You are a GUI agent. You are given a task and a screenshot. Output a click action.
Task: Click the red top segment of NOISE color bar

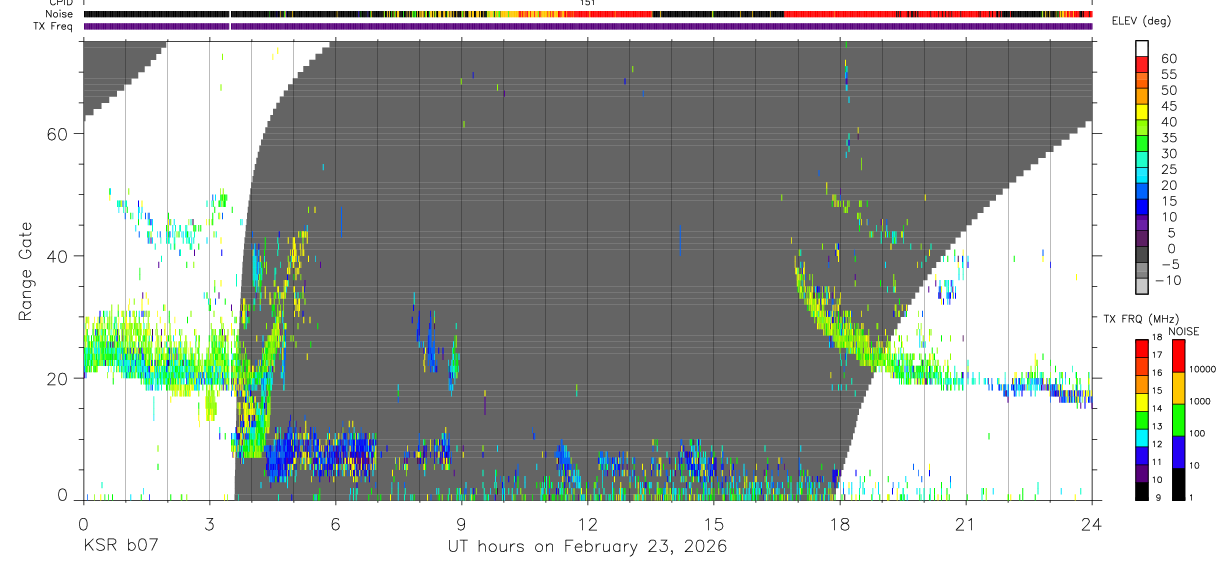click(1179, 356)
